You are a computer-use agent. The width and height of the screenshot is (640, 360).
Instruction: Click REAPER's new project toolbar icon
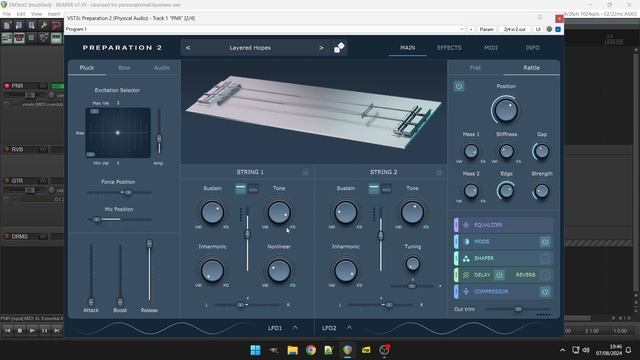(7, 26)
